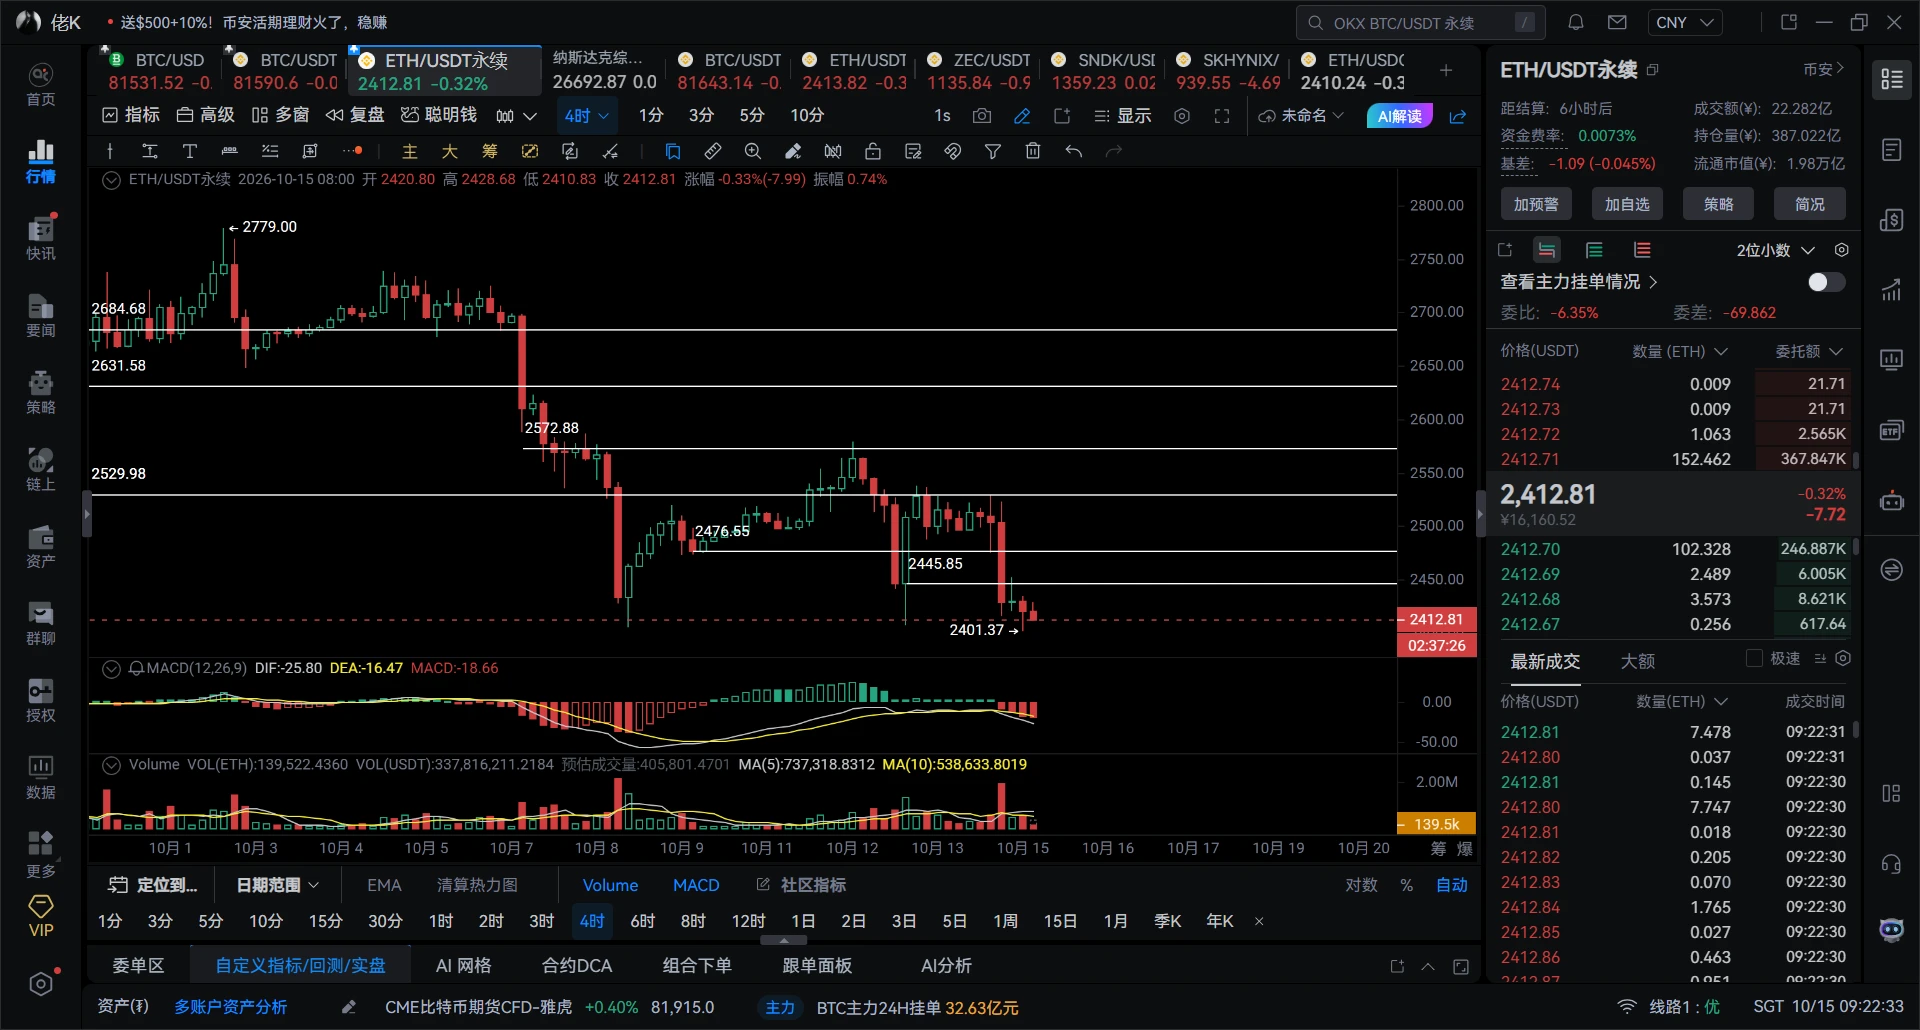Open the 2位小数 decimal precision dropdown

[x=1775, y=250]
